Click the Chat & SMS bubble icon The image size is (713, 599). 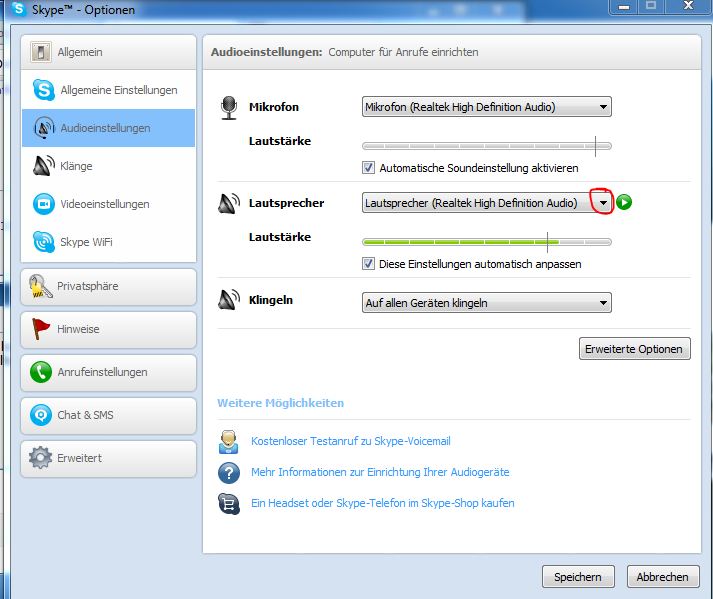tap(41, 415)
